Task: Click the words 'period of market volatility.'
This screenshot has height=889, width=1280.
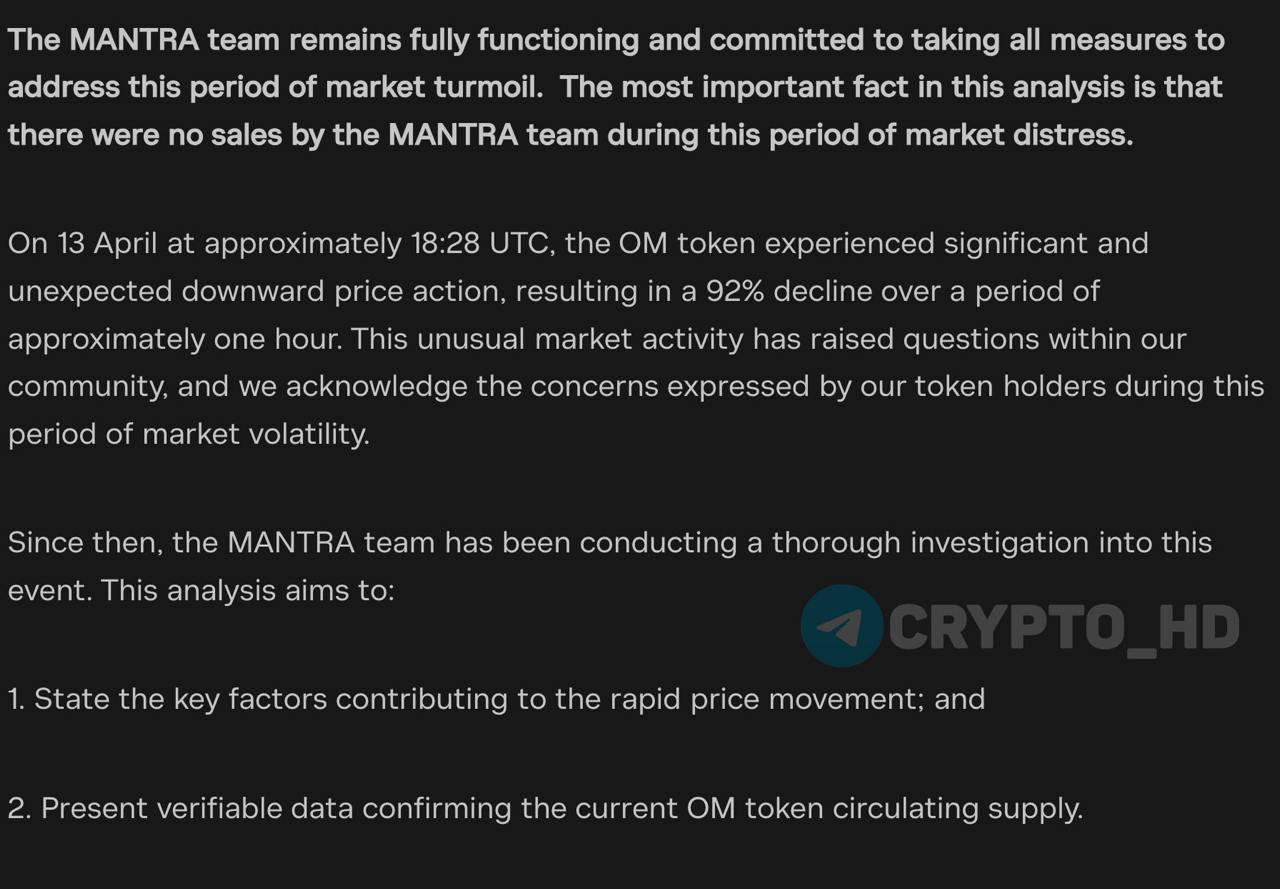Action: 189,434
